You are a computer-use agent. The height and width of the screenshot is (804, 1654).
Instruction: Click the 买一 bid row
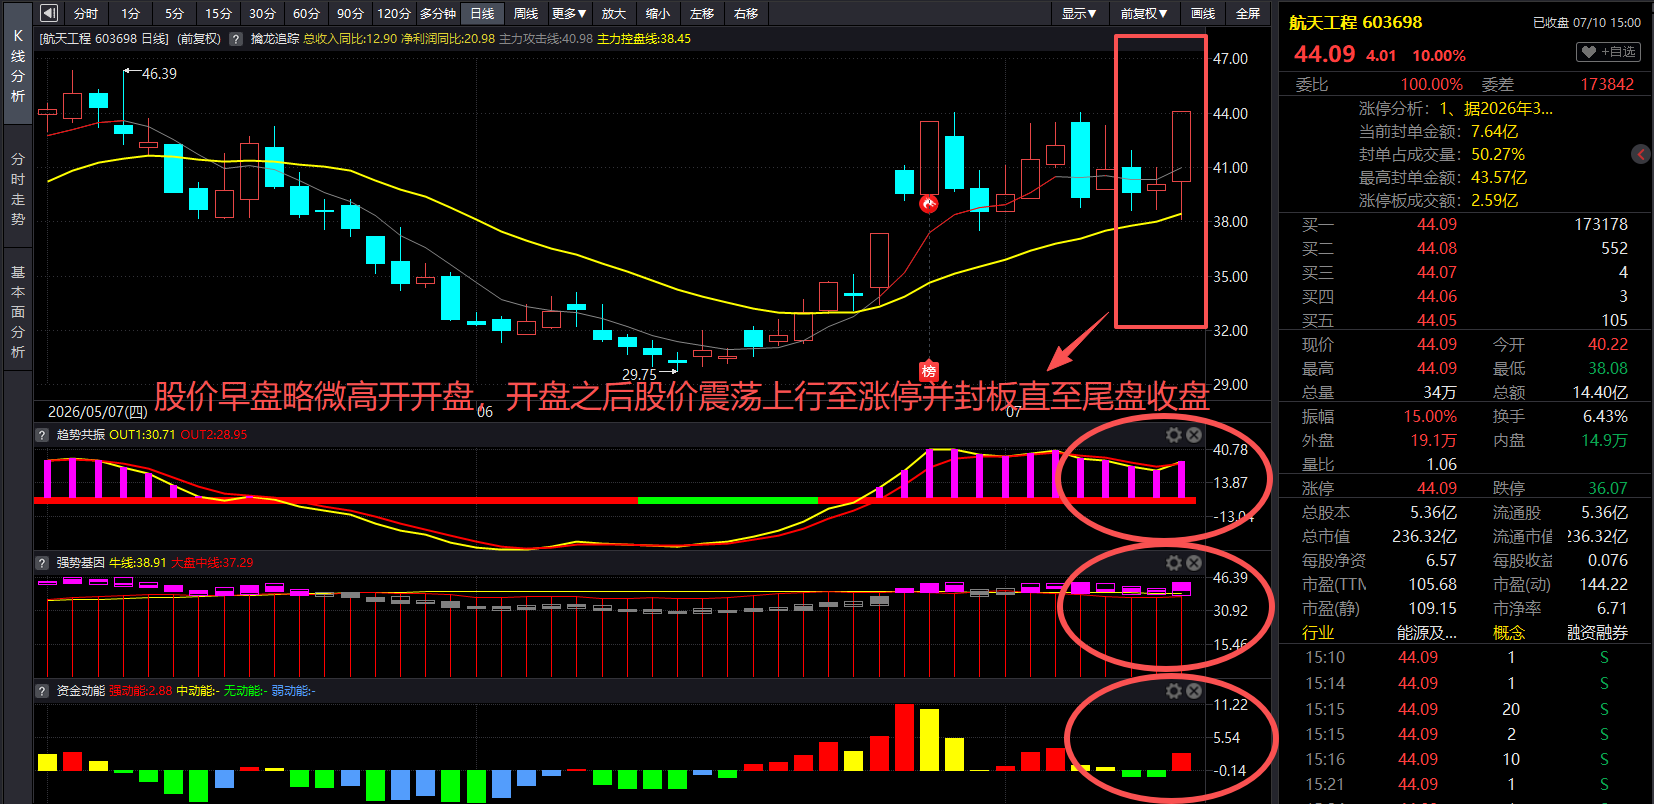coord(1465,224)
